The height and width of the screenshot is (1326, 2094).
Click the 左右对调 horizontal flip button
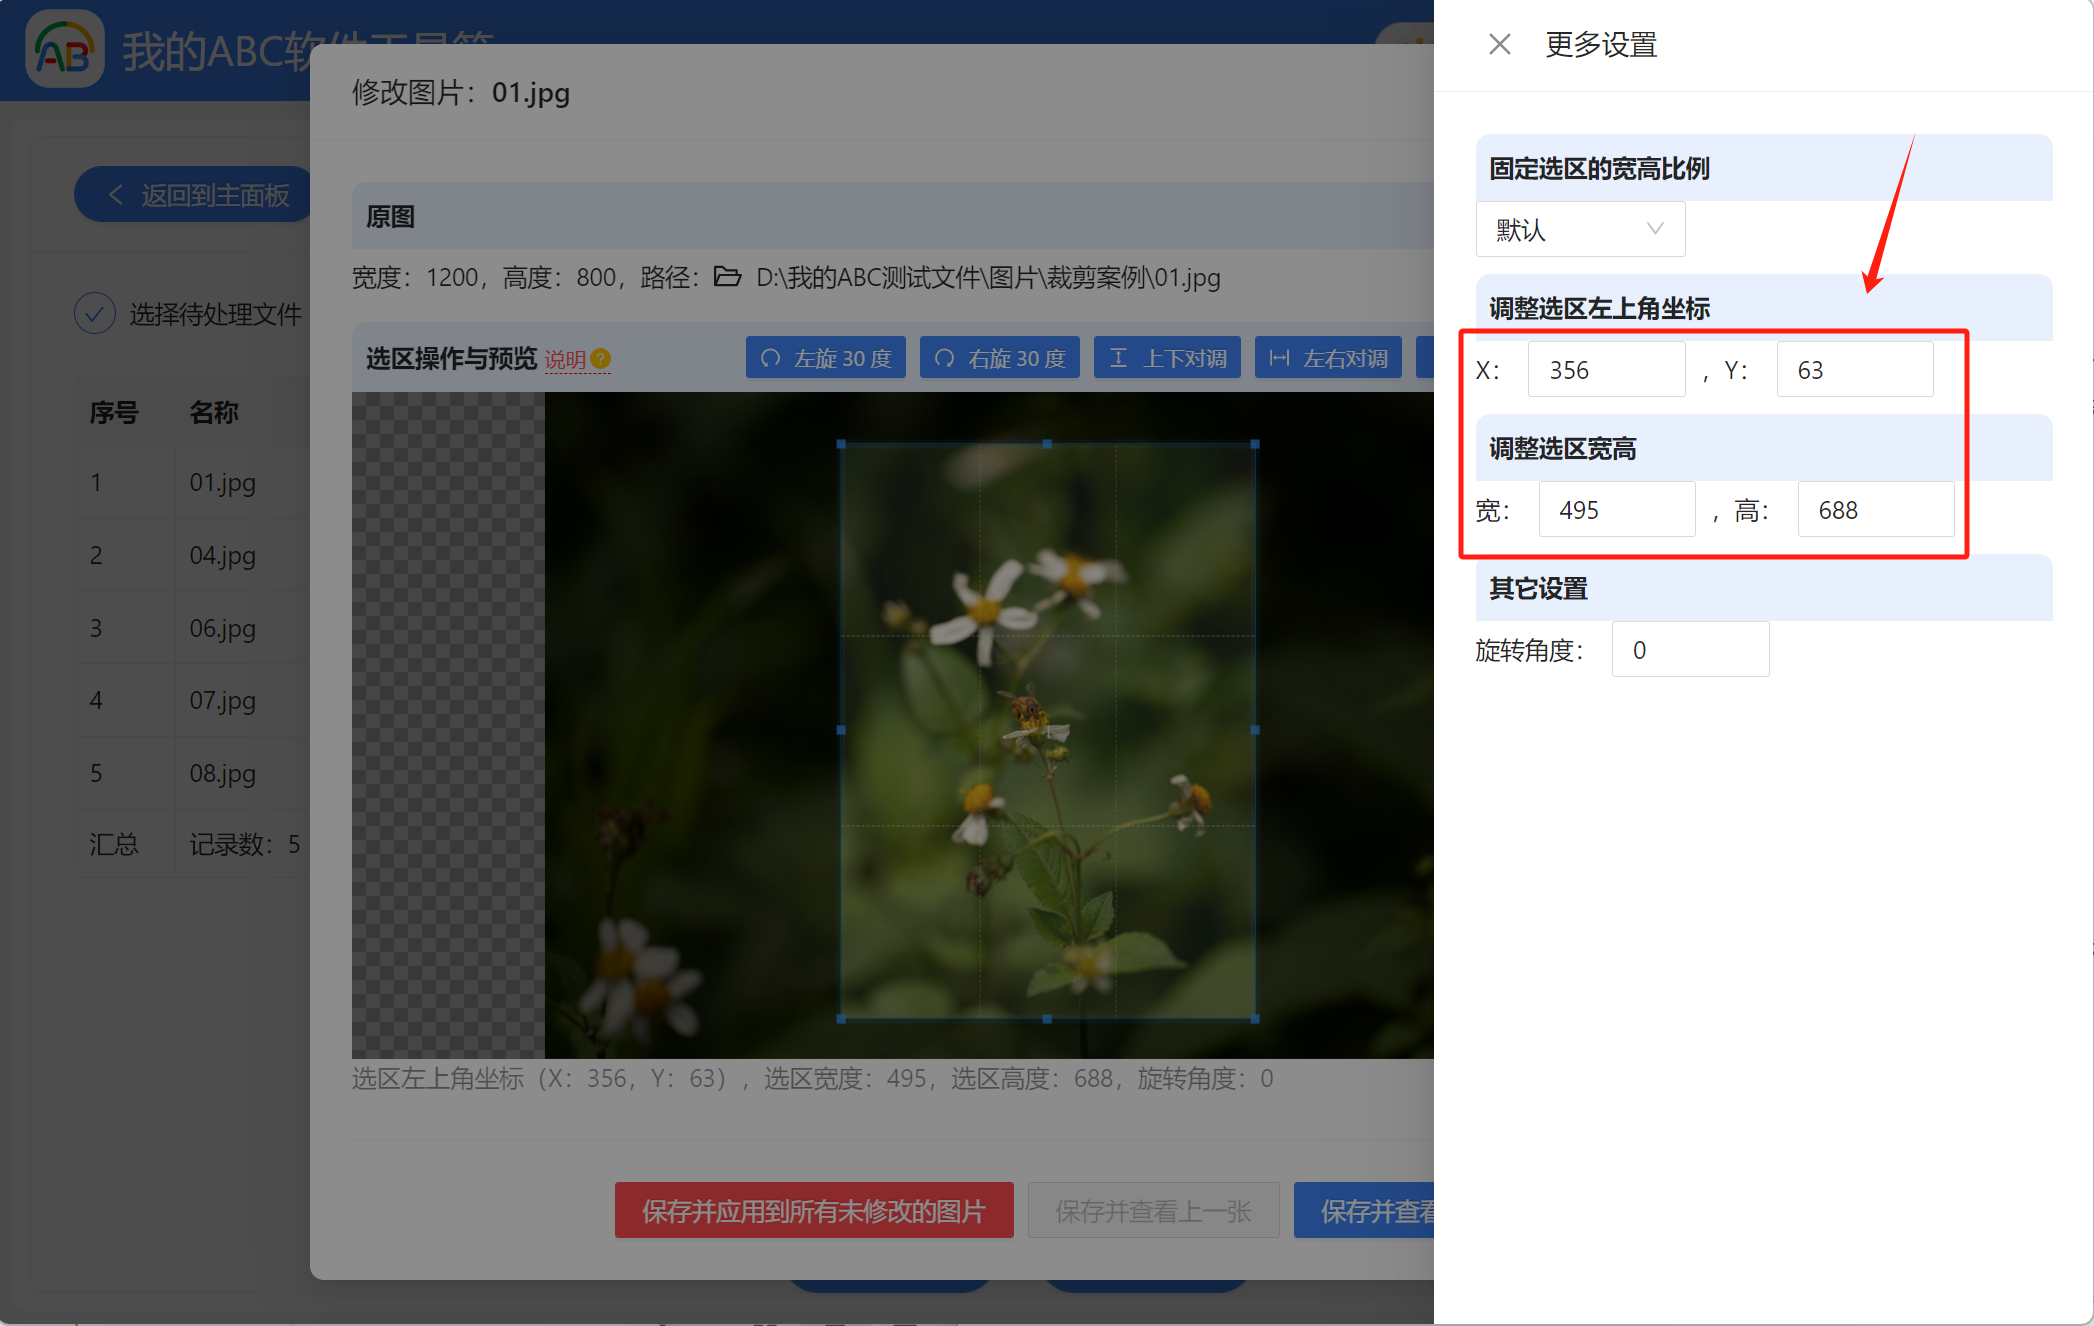click(1328, 358)
